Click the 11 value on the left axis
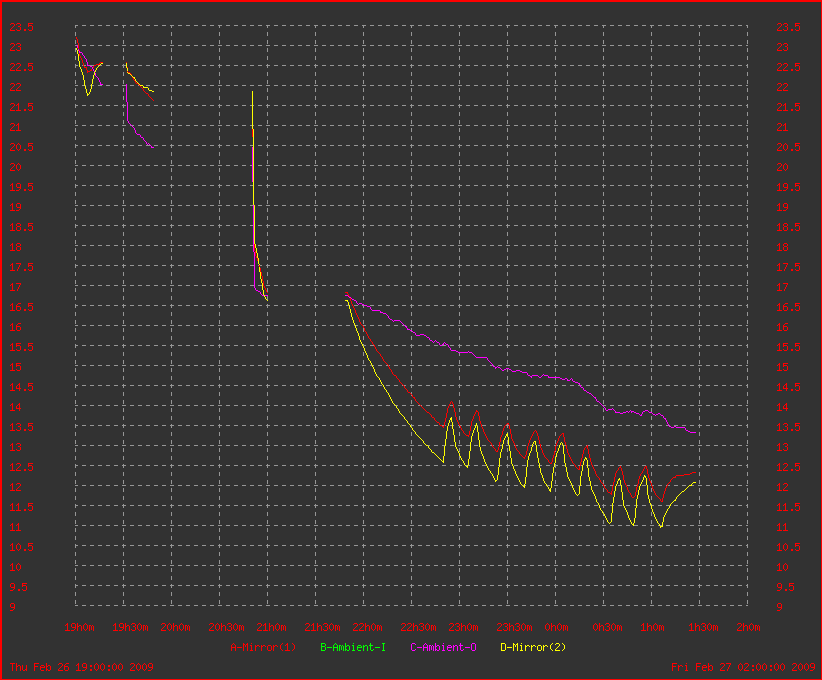Image resolution: width=822 pixels, height=680 pixels. [16, 527]
